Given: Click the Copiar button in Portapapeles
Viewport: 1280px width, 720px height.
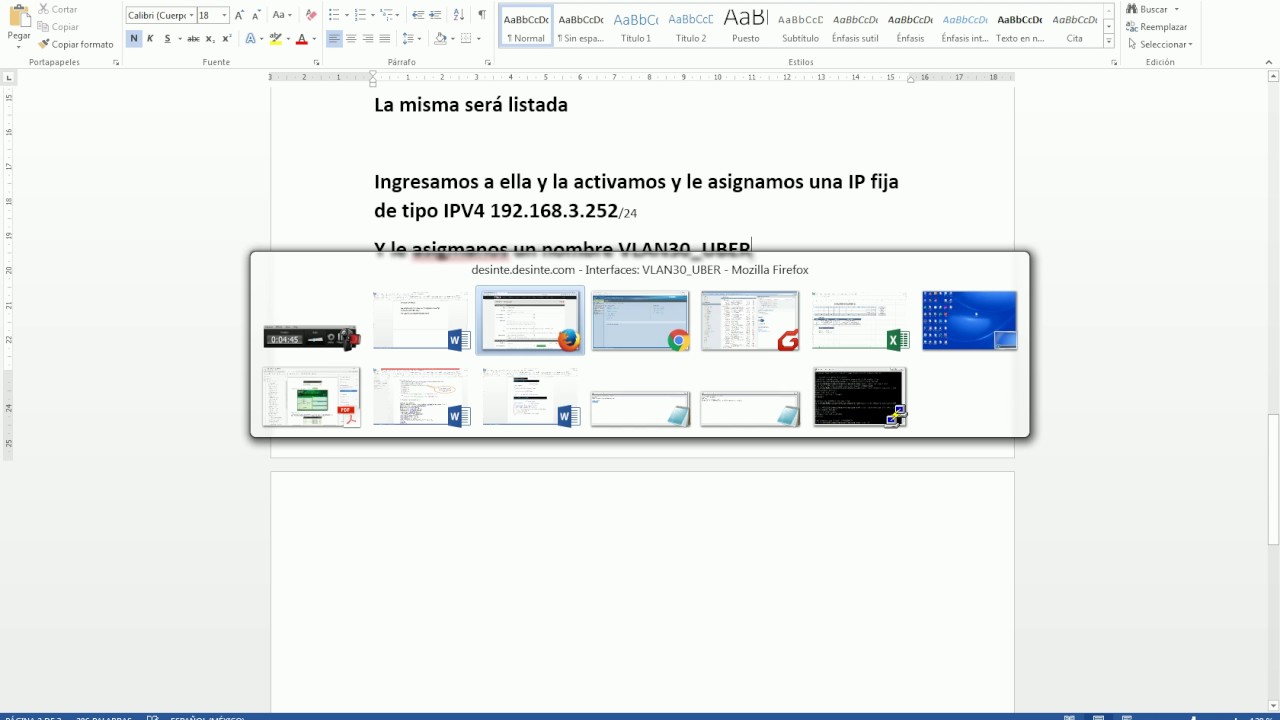Looking at the screenshot, I should (x=58, y=27).
